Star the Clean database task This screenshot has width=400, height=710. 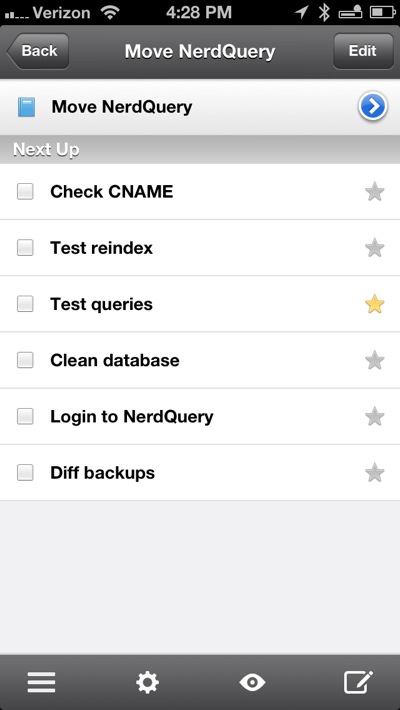(375, 360)
